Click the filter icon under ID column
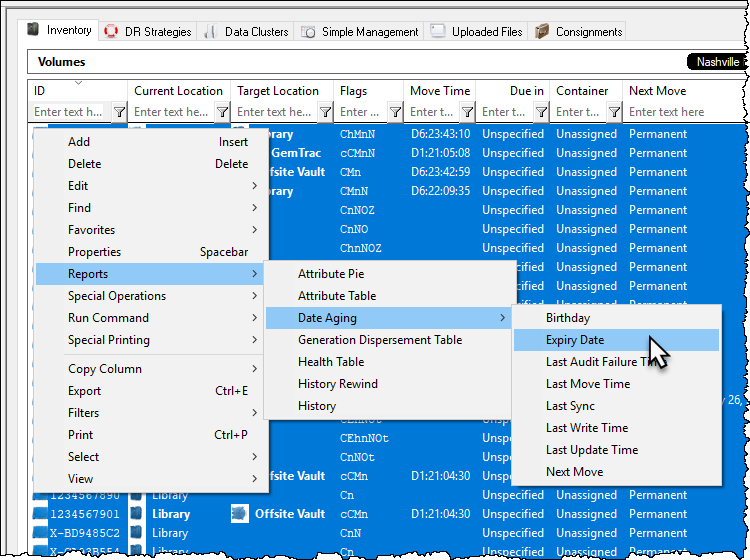Image resolution: width=750 pixels, height=560 pixels. click(119, 112)
